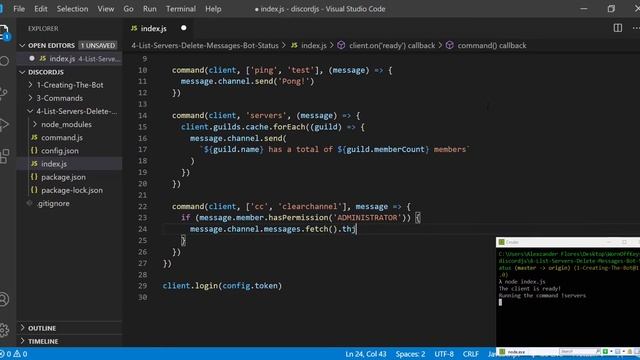Click the CRLF line ending status item
The width and height of the screenshot is (640, 360).
(471, 354)
